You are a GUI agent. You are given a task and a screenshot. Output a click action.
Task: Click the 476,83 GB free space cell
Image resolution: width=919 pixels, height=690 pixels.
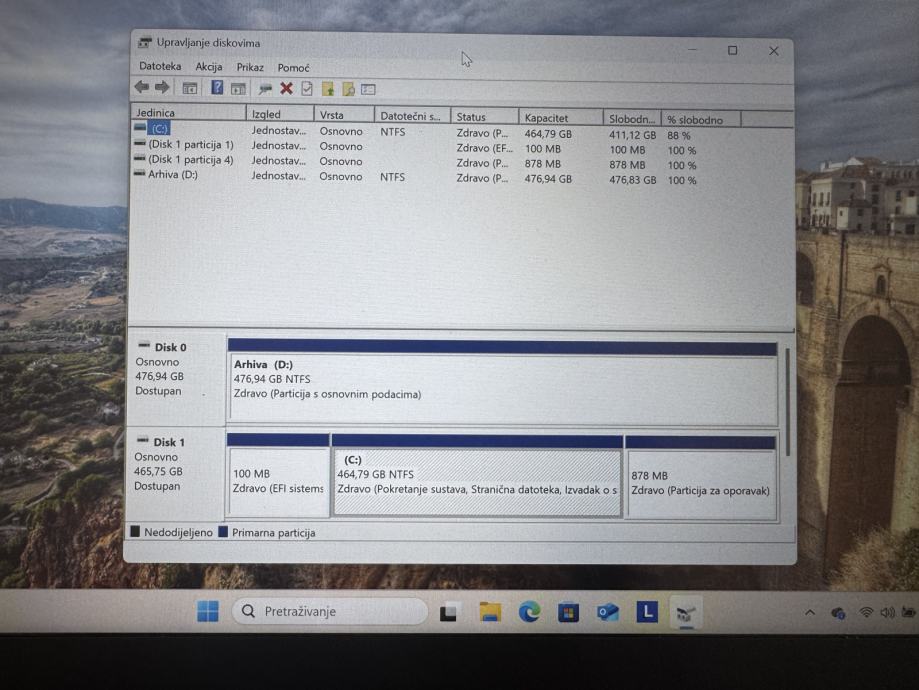coord(632,180)
